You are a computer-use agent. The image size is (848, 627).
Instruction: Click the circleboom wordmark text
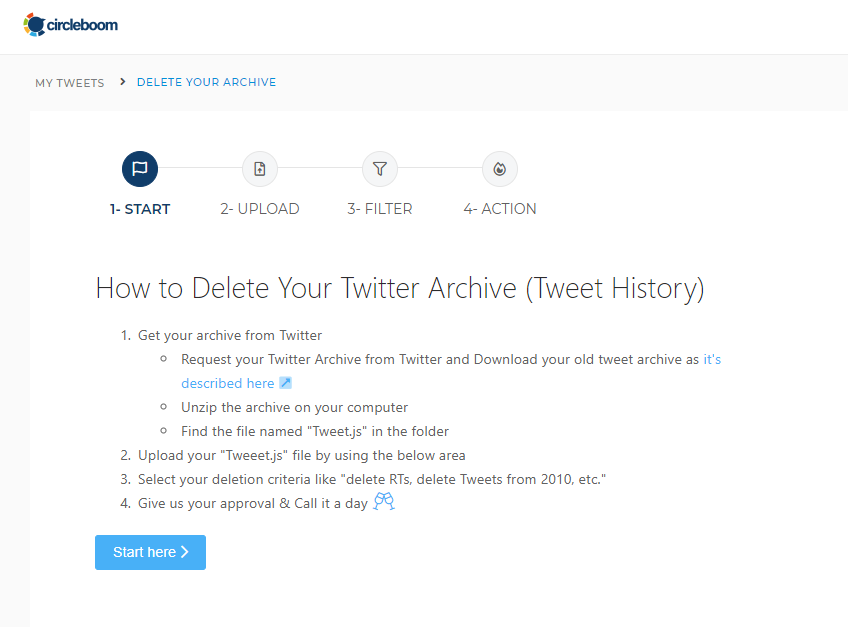click(x=81, y=25)
